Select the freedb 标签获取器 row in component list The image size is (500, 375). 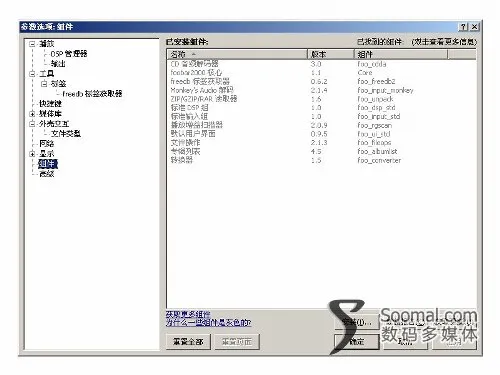point(321,81)
